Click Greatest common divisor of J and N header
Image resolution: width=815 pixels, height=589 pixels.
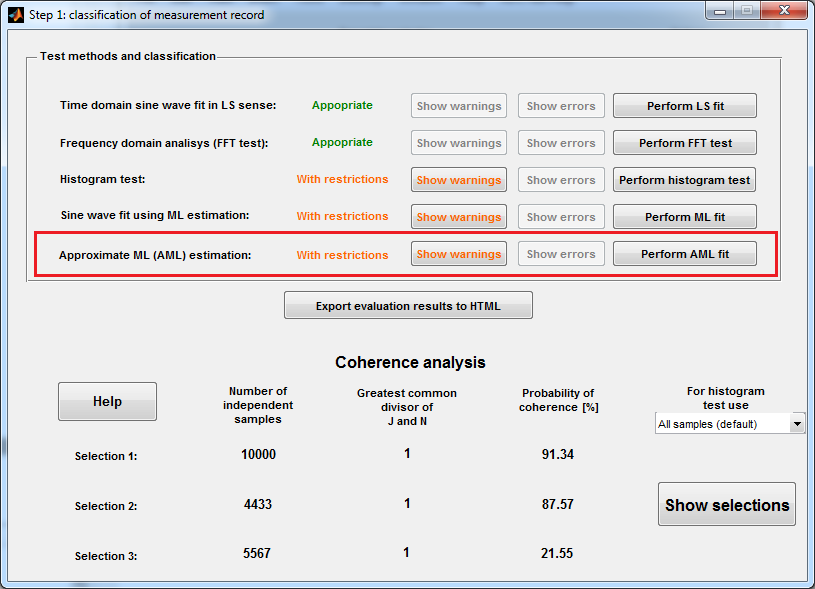(x=407, y=407)
